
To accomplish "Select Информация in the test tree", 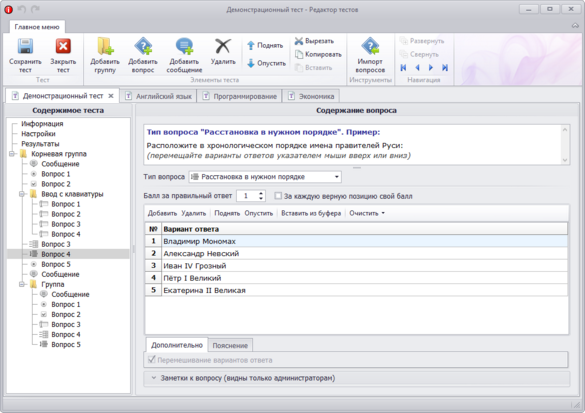I will (42, 123).
